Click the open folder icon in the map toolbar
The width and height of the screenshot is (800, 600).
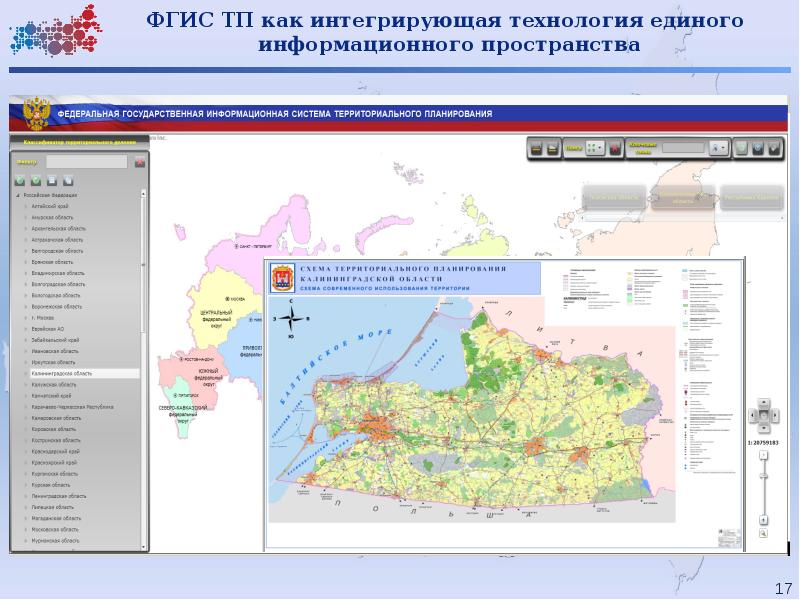[x=552, y=148]
